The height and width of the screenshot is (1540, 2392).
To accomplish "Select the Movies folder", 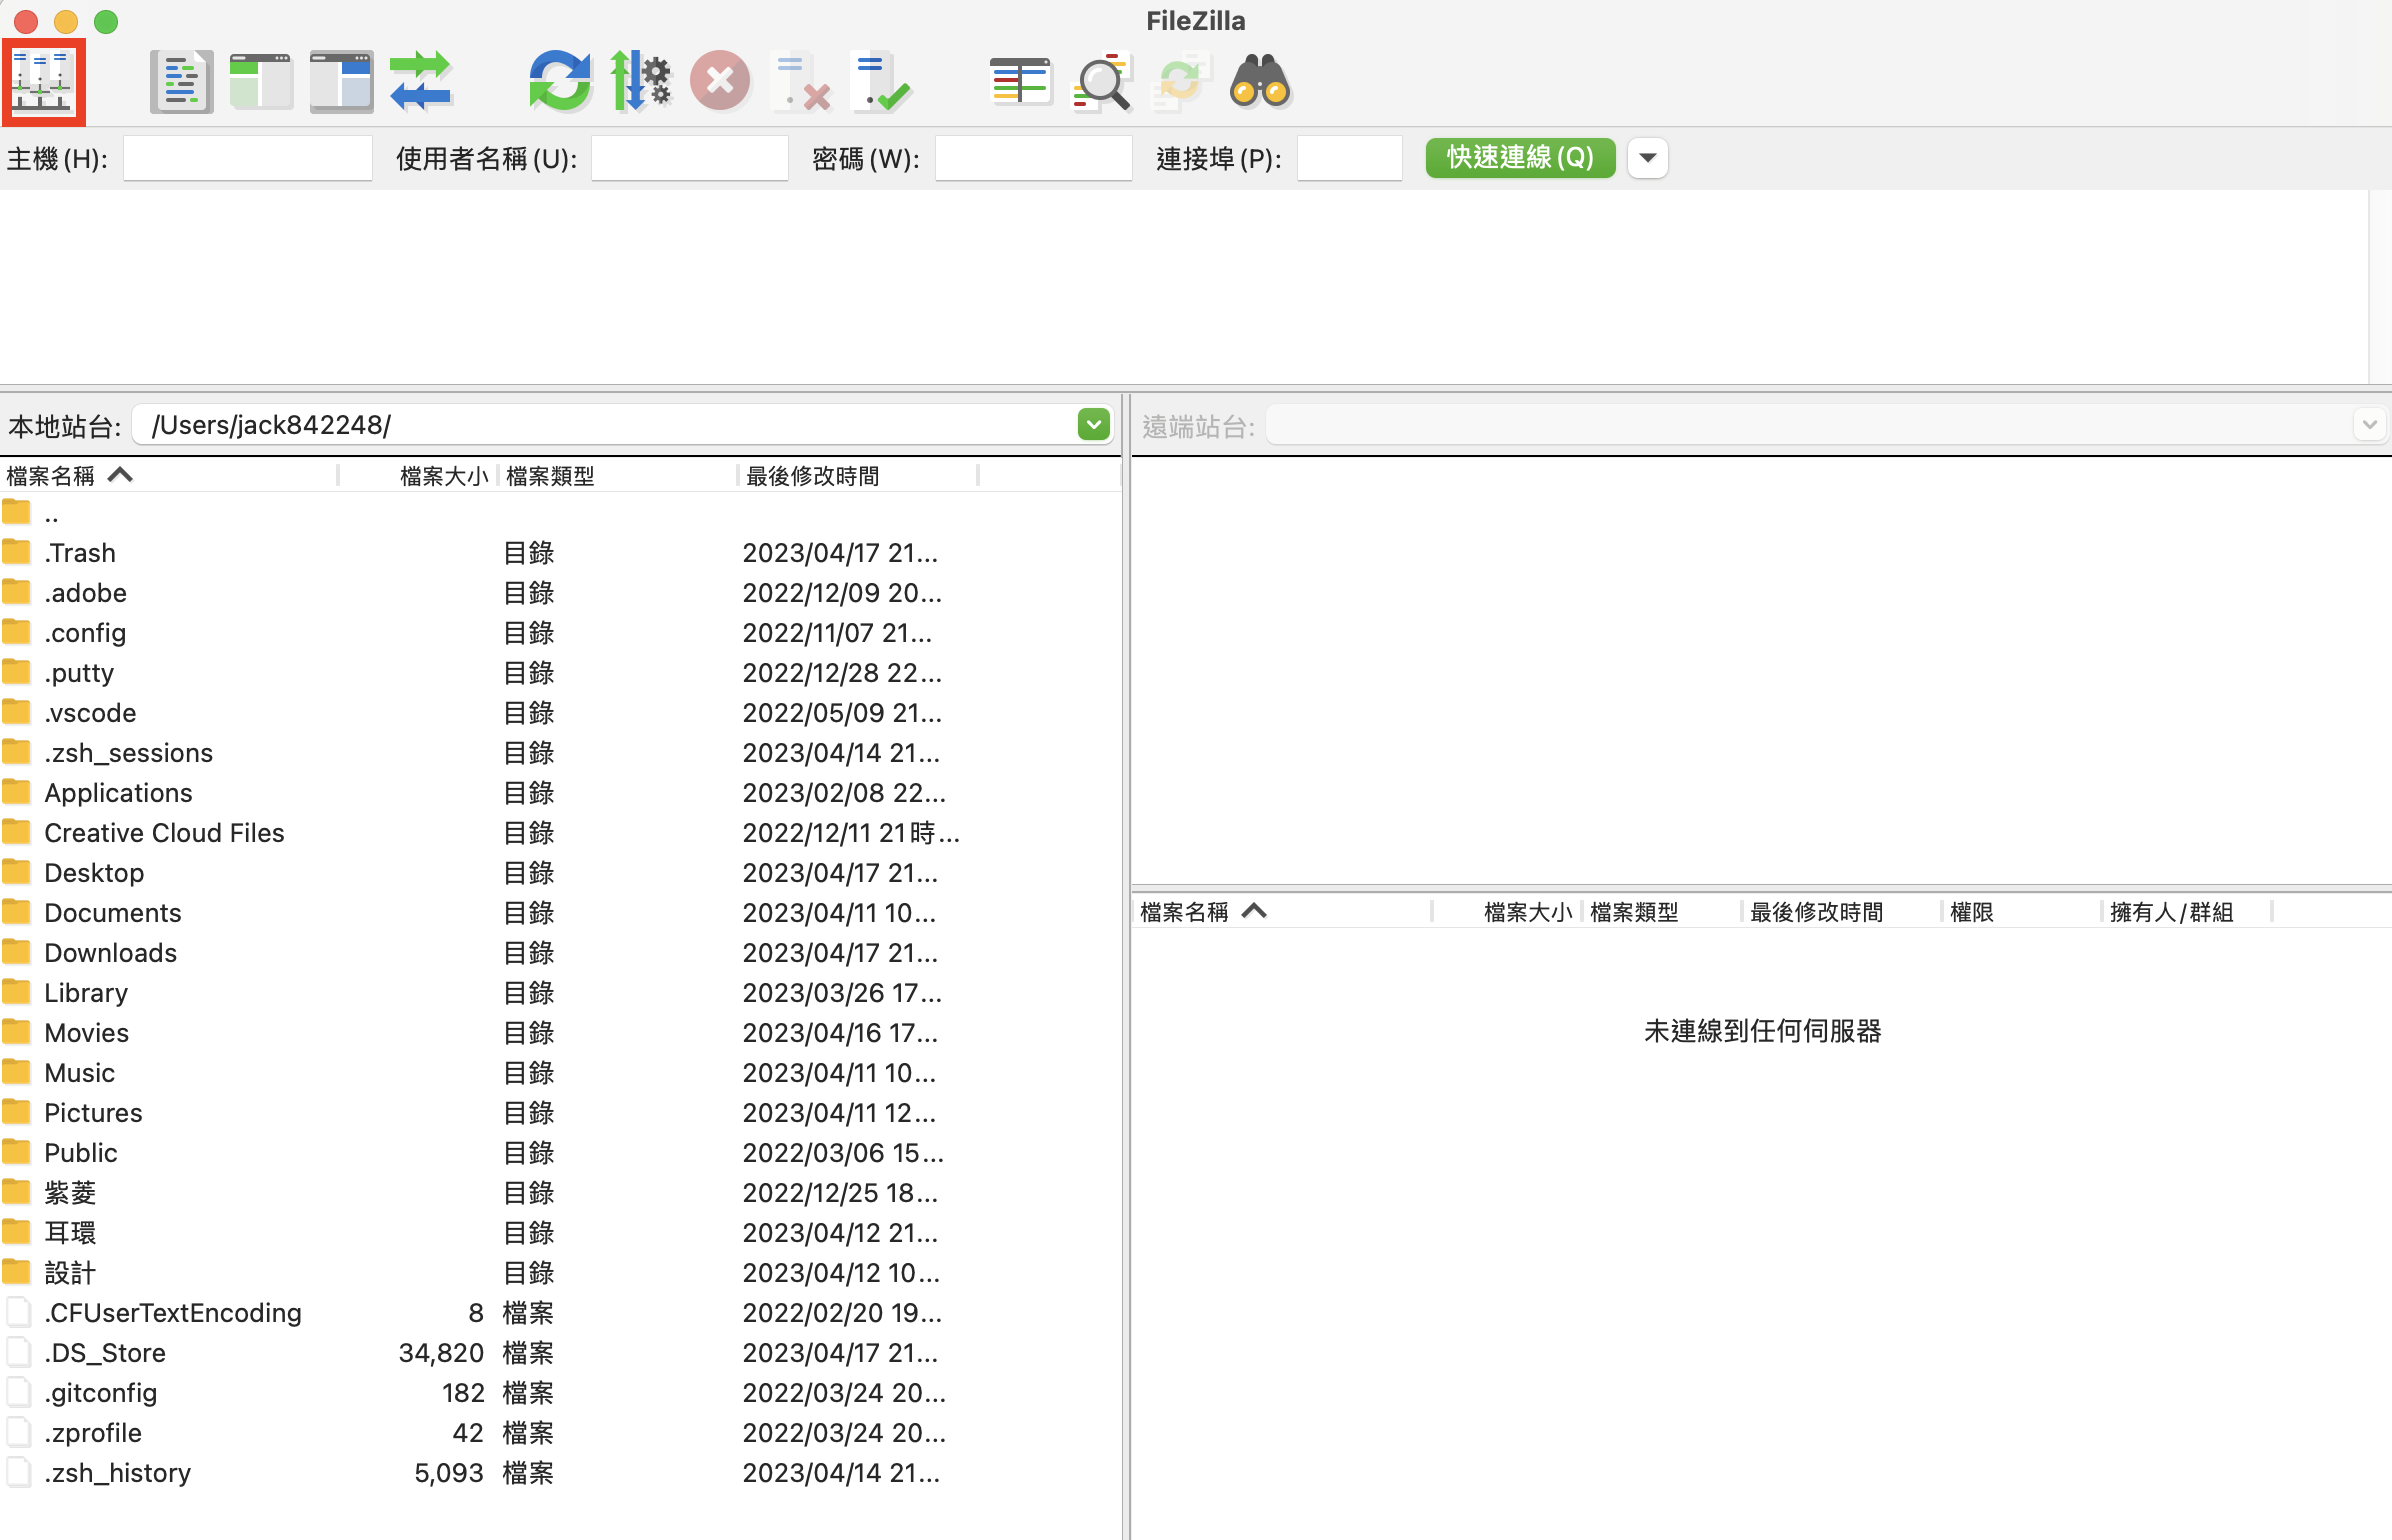I will tap(560, 1033).
